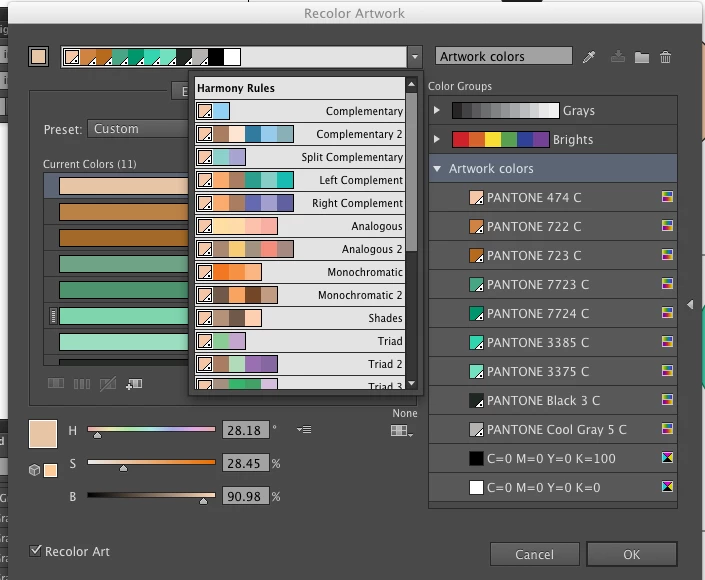Screen dimensions: 705x580
Task: Click the merge colors into a row icon
Action: pos(56,384)
